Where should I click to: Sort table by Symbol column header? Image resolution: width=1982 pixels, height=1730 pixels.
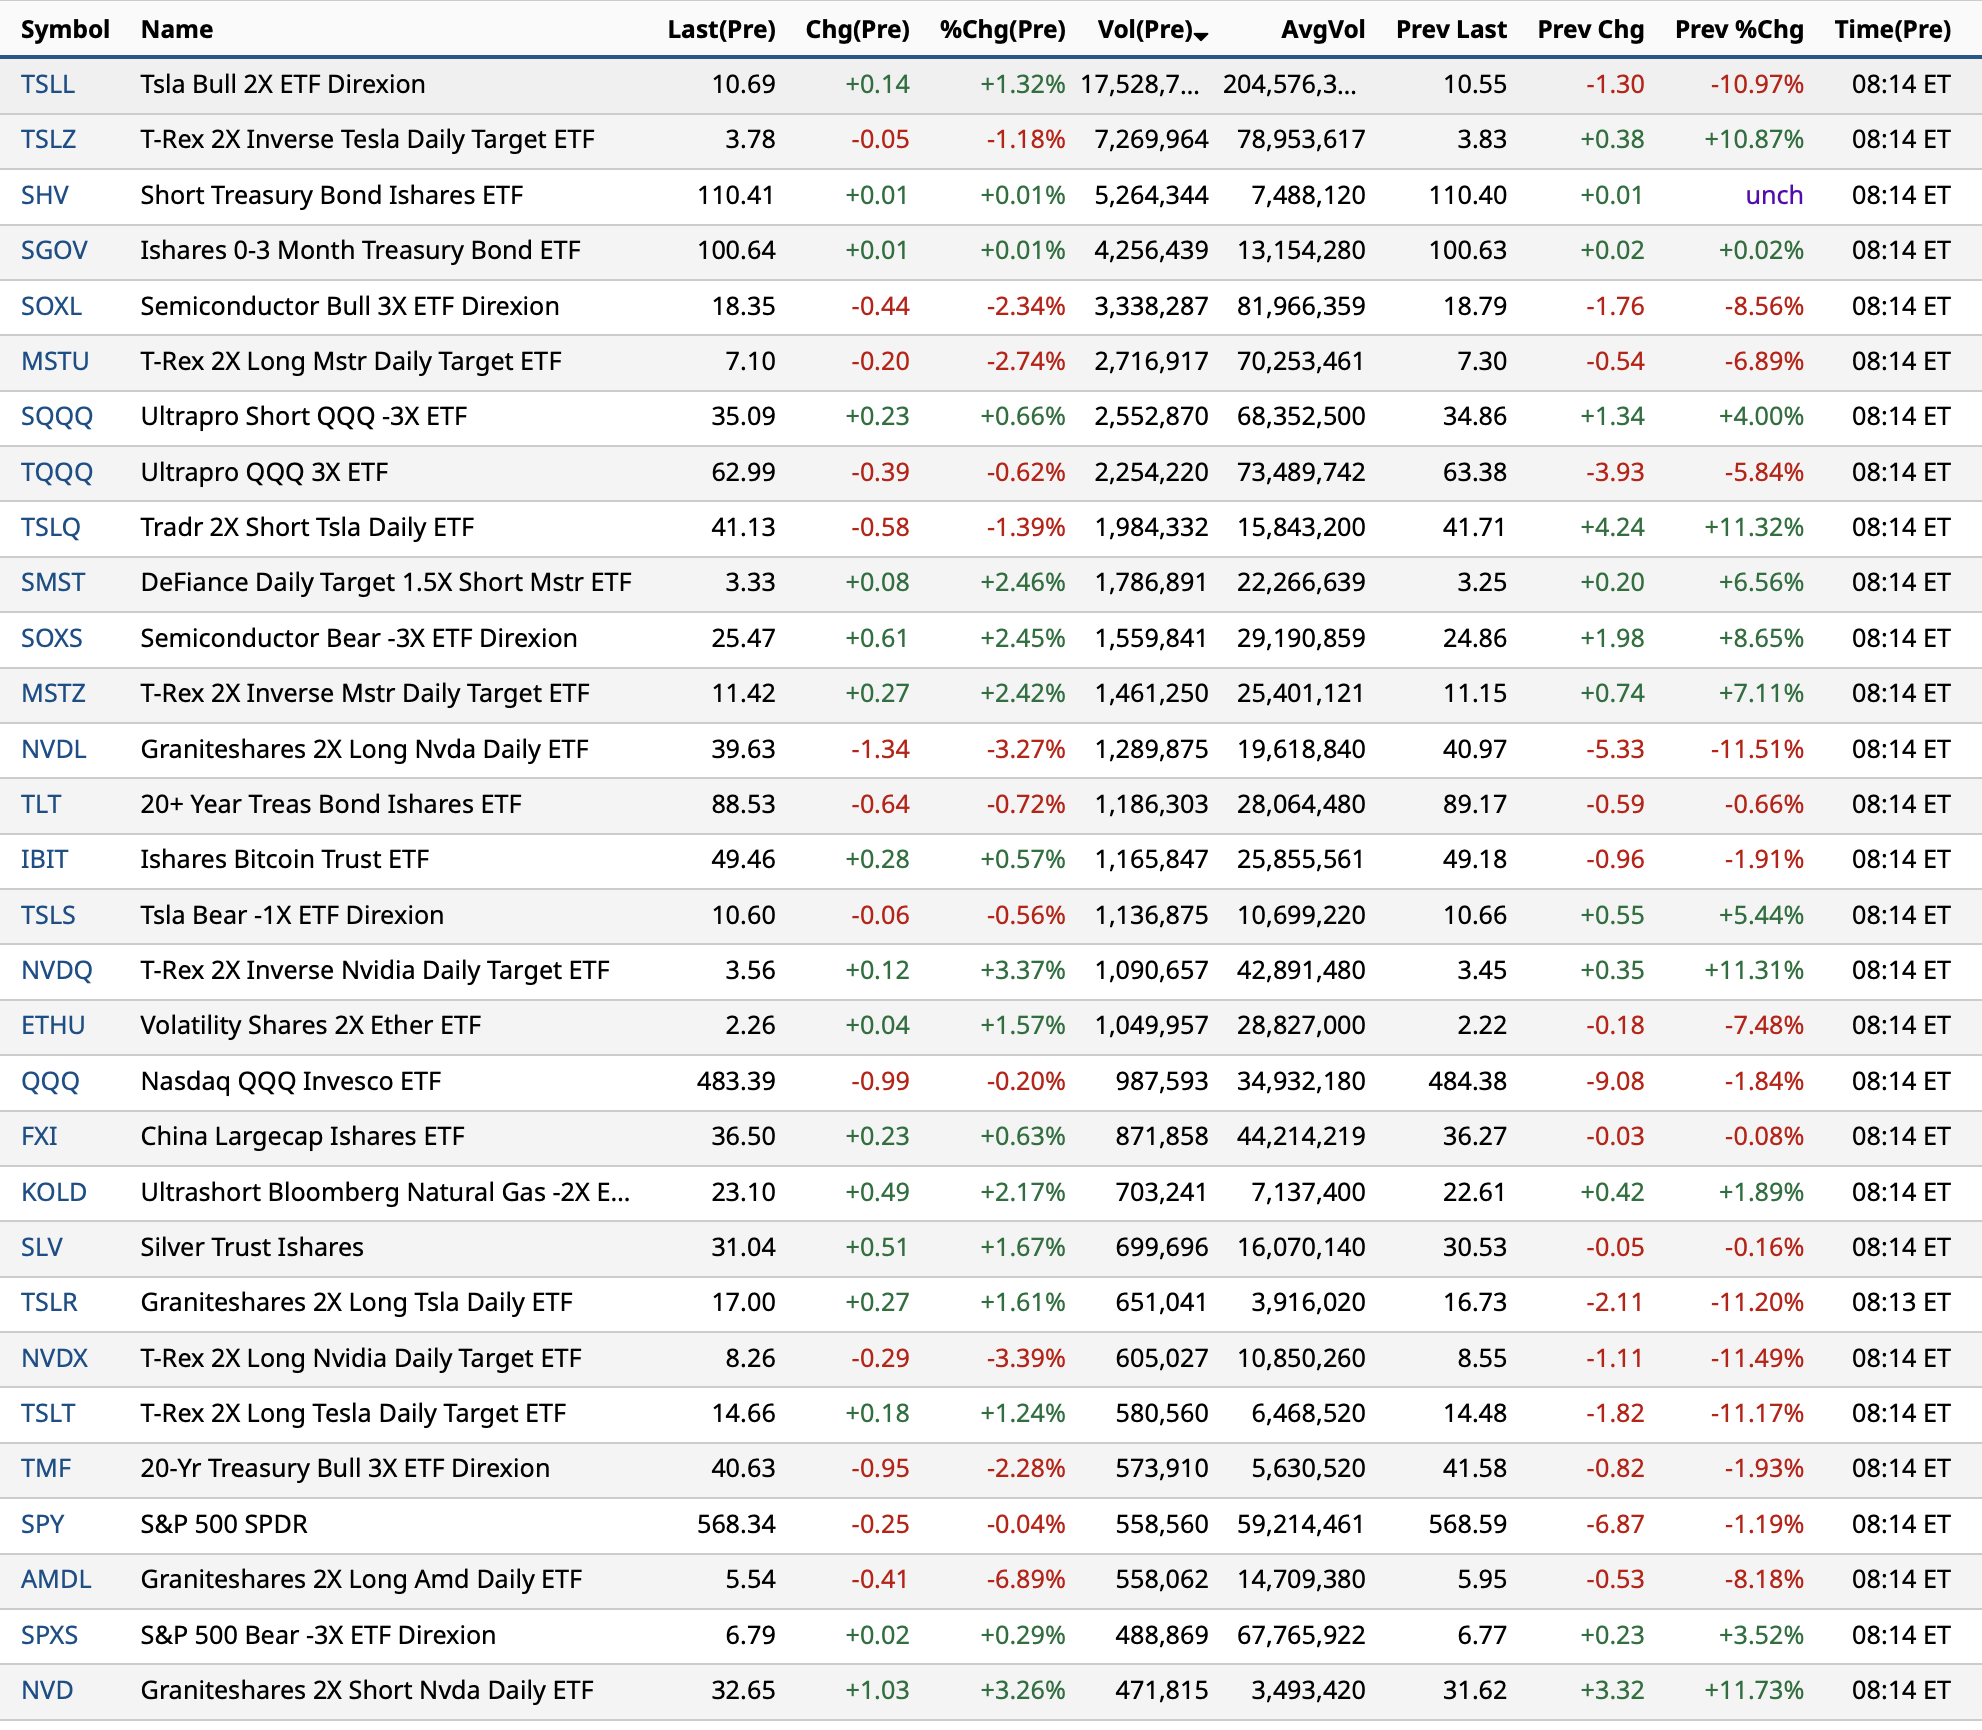[x=65, y=29]
